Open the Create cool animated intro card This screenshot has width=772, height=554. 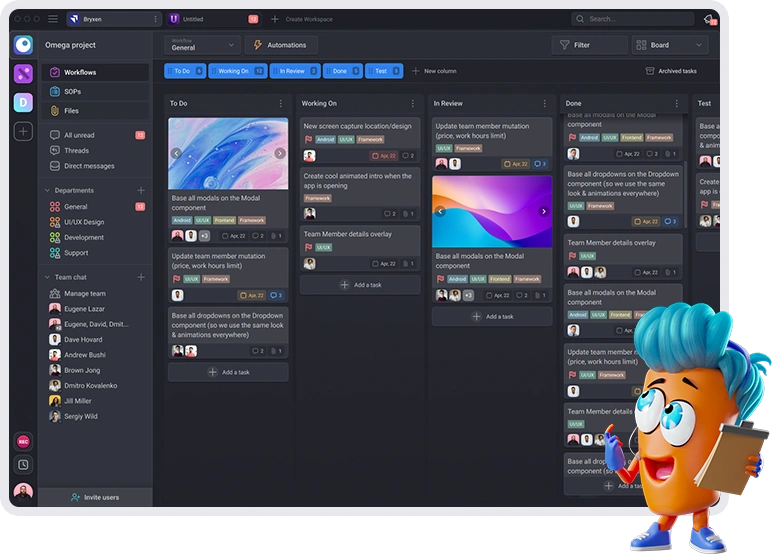(360, 195)
